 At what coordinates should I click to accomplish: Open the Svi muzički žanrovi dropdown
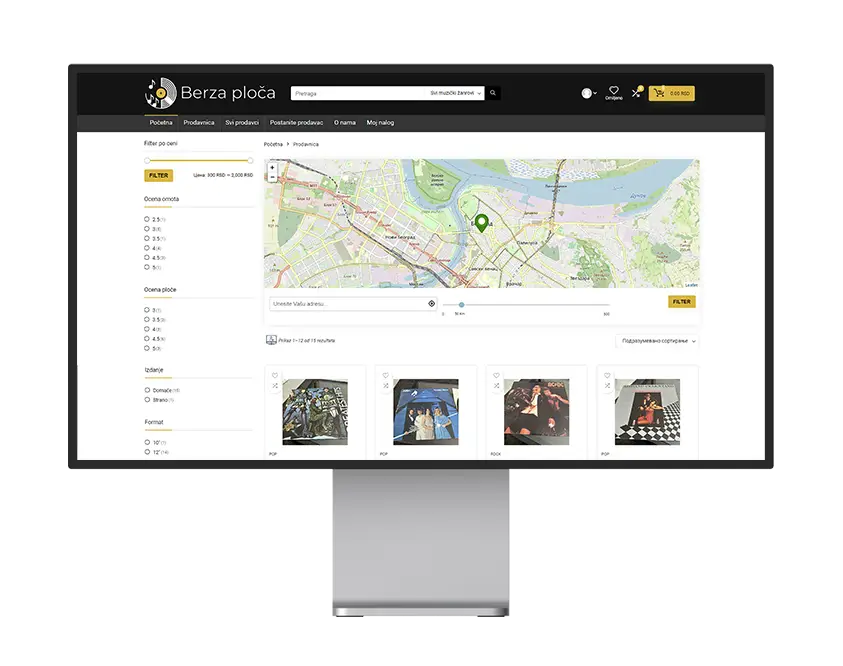tap(455, 93)
